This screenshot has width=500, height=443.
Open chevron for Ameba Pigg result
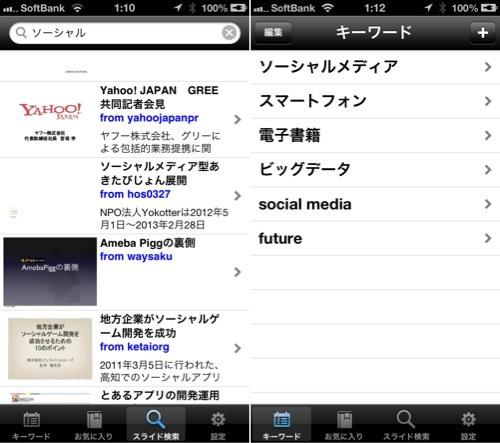point(237,272)
